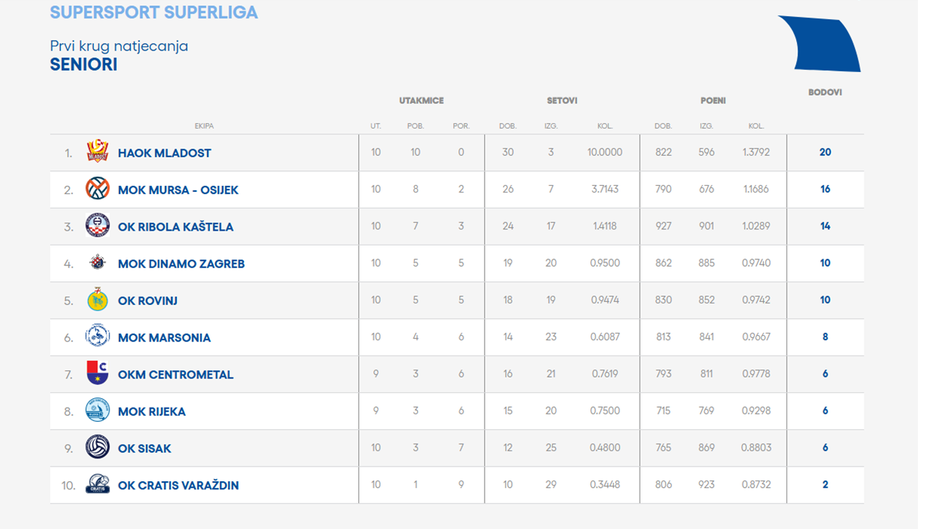Screen dimensions: 940x529
Task: Click the MOK Rijeka team logo
Action: [x=97, y=411]
